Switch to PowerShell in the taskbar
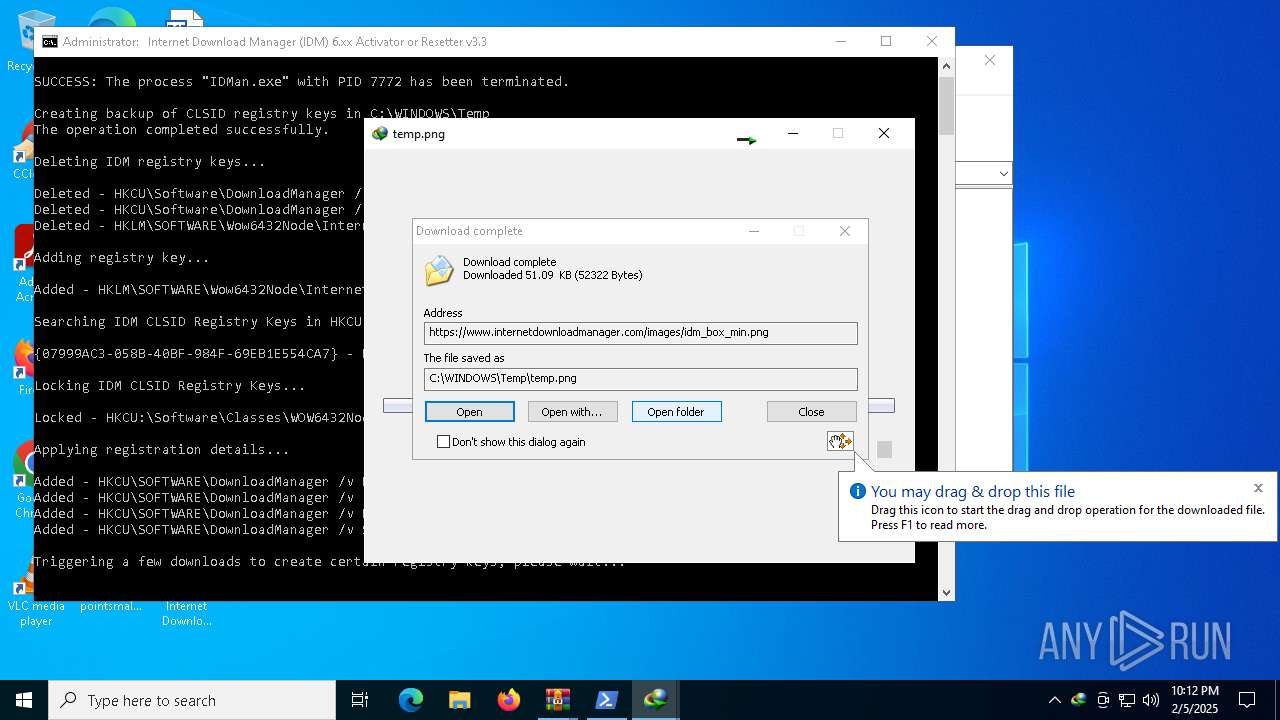1280x720 pixels. tap(606, 700)
